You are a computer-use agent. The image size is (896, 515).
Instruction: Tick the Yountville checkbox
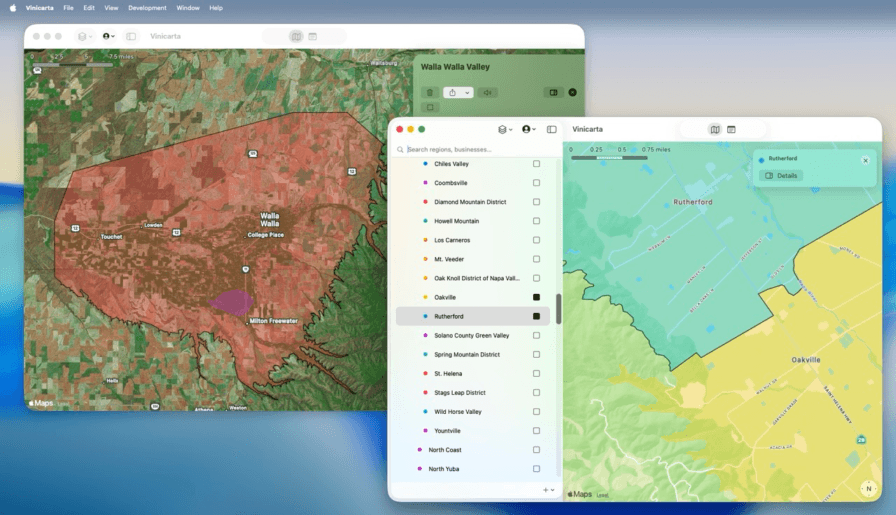click(536, 430)
